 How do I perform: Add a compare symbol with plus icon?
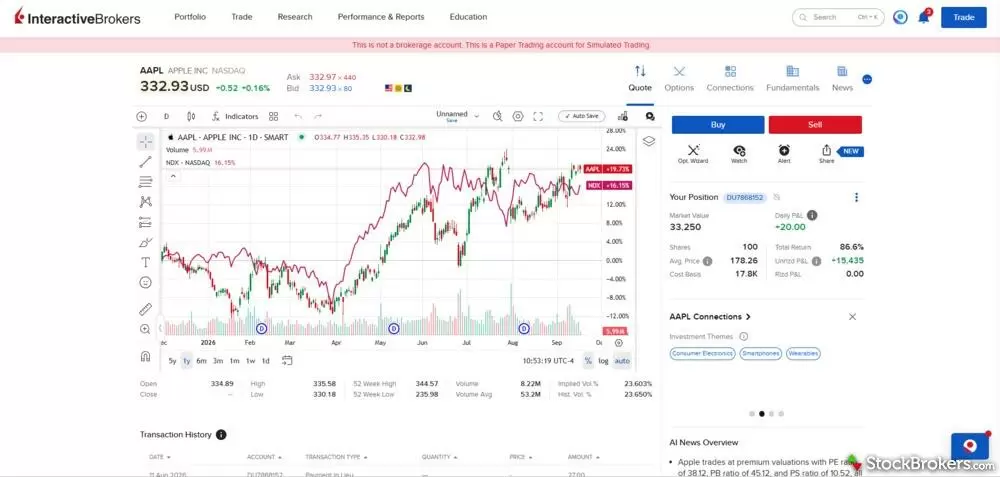tap(142, 116)
